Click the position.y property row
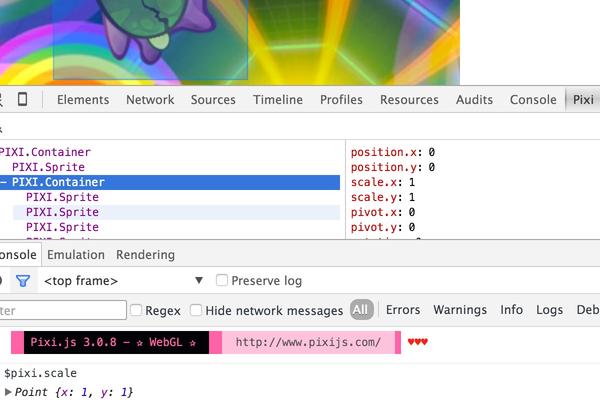Image resolution: width=600 pixels, height=400 pixels. [393, 167]
